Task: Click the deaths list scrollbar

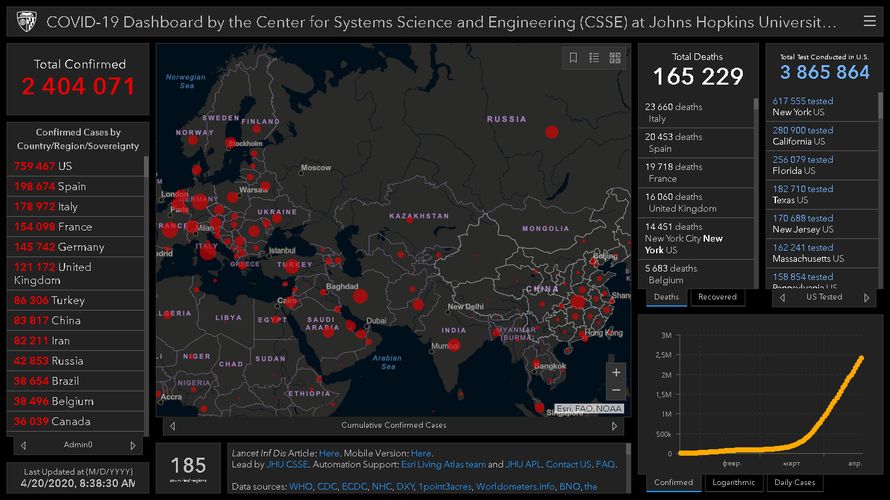Action: [x=755, y=190]
